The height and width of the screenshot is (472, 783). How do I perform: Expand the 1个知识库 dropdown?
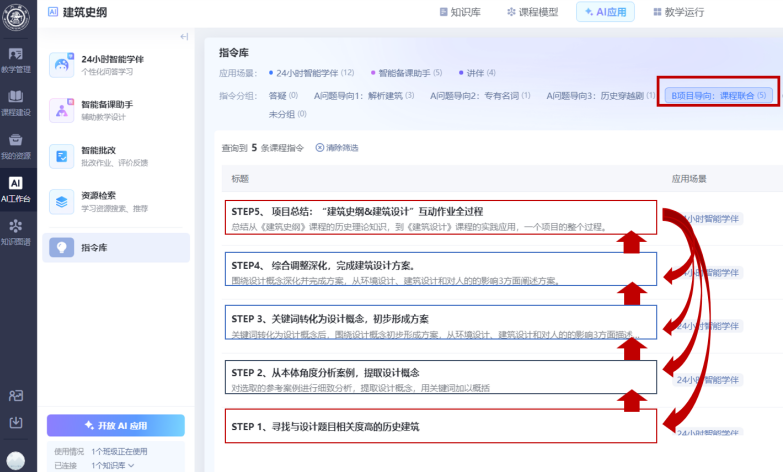click(113, 465)
